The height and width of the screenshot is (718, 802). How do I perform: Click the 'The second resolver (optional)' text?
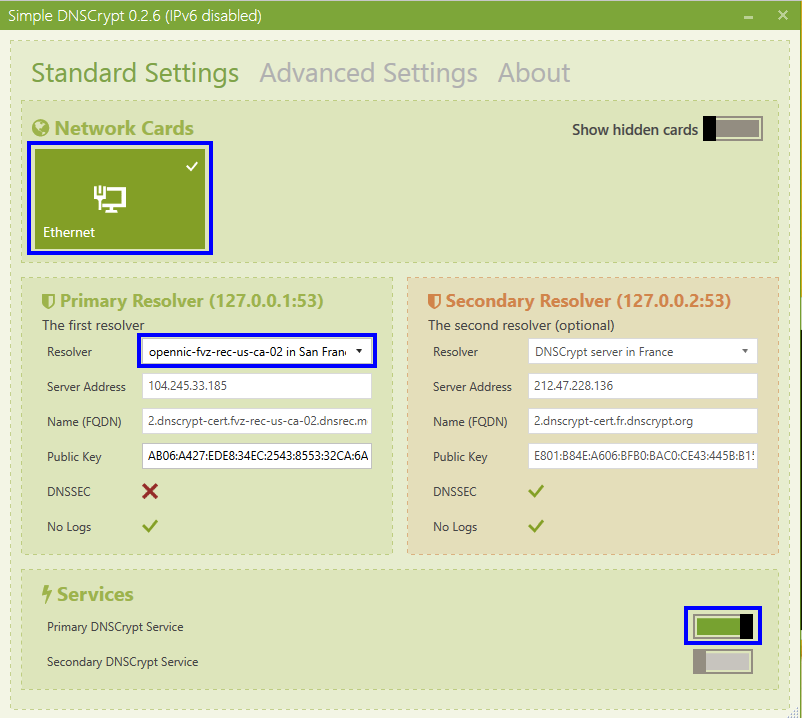(521, 325)
